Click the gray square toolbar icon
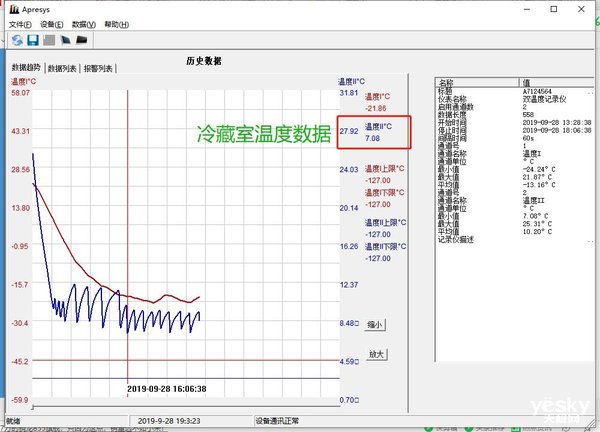This screenshot has height=432, width=600. click(49, 40)
